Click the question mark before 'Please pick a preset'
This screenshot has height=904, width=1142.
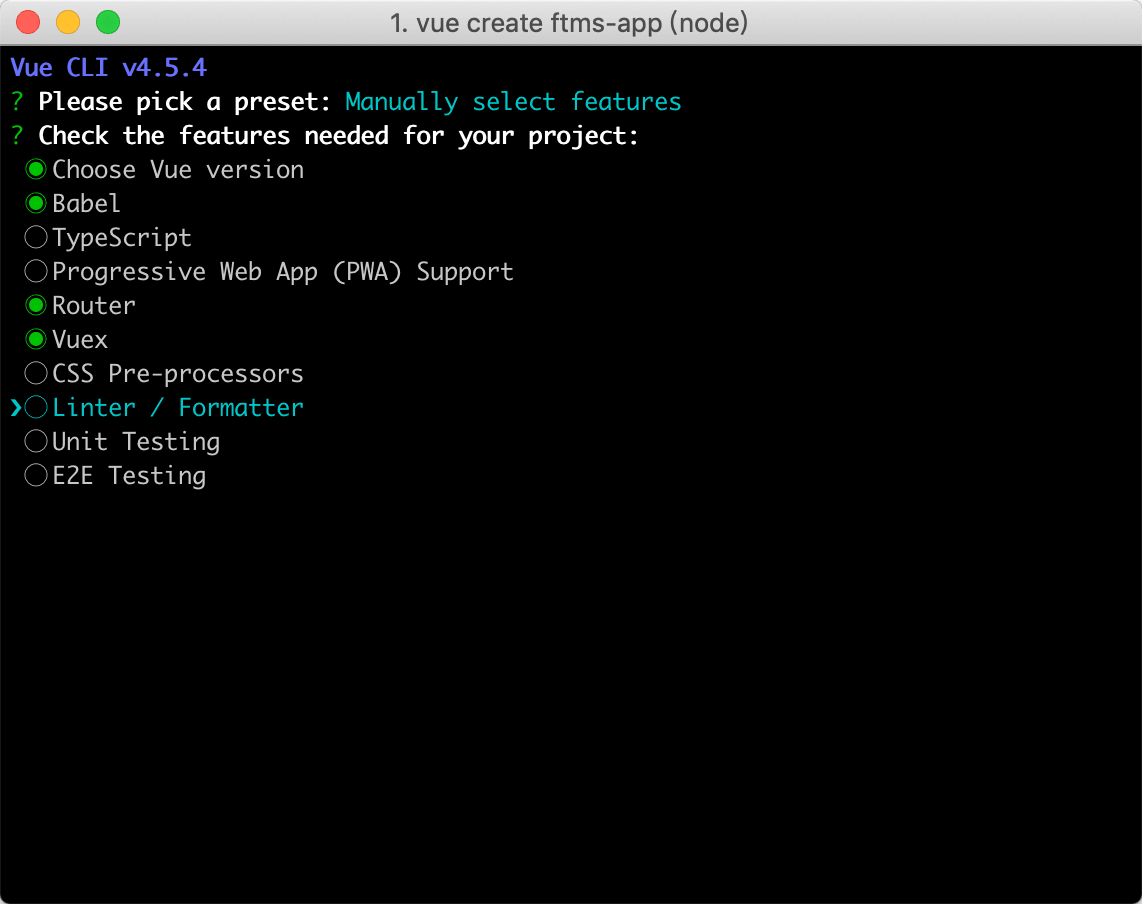pyautogui.click(x=17, y=102)
